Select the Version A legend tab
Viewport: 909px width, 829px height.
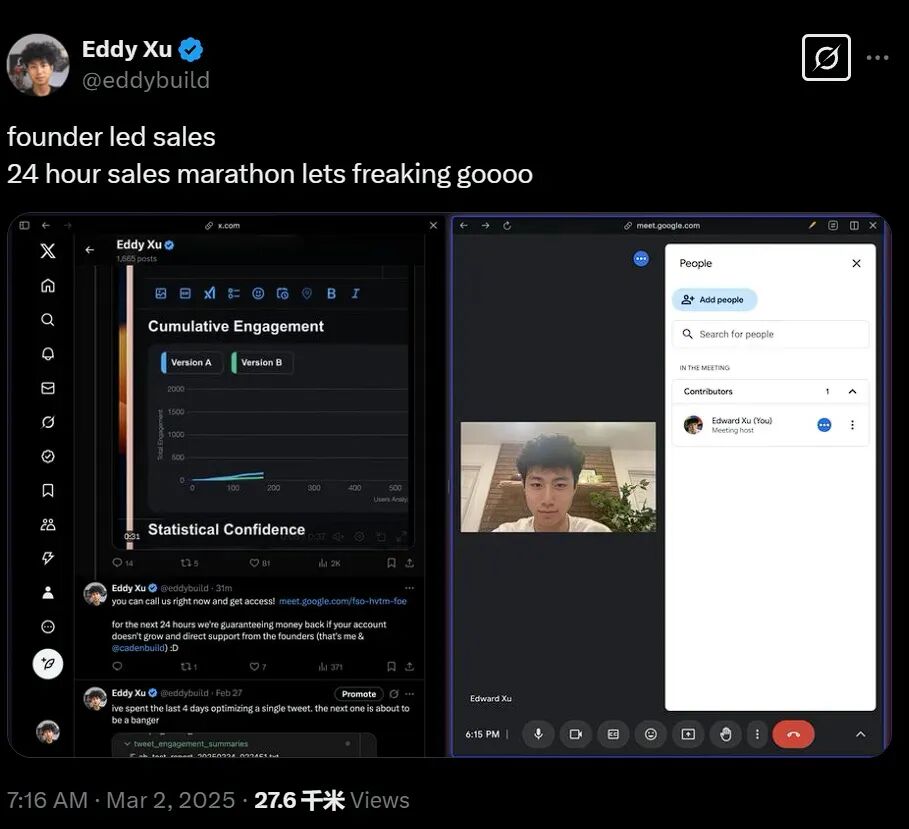click(x=192, y=362)
